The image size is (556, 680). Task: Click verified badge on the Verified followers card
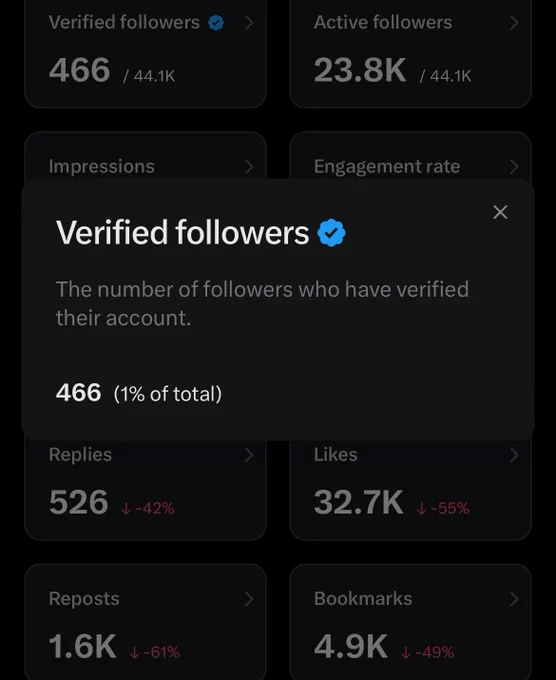[216, 23]
